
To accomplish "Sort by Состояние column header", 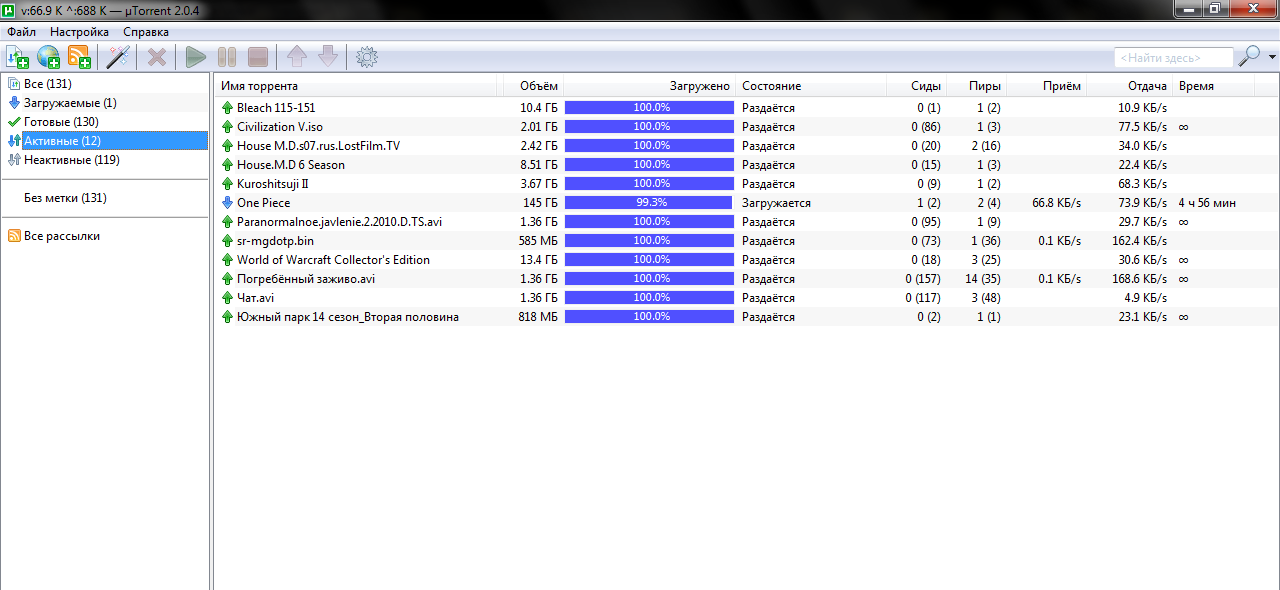I will (810, 86).
